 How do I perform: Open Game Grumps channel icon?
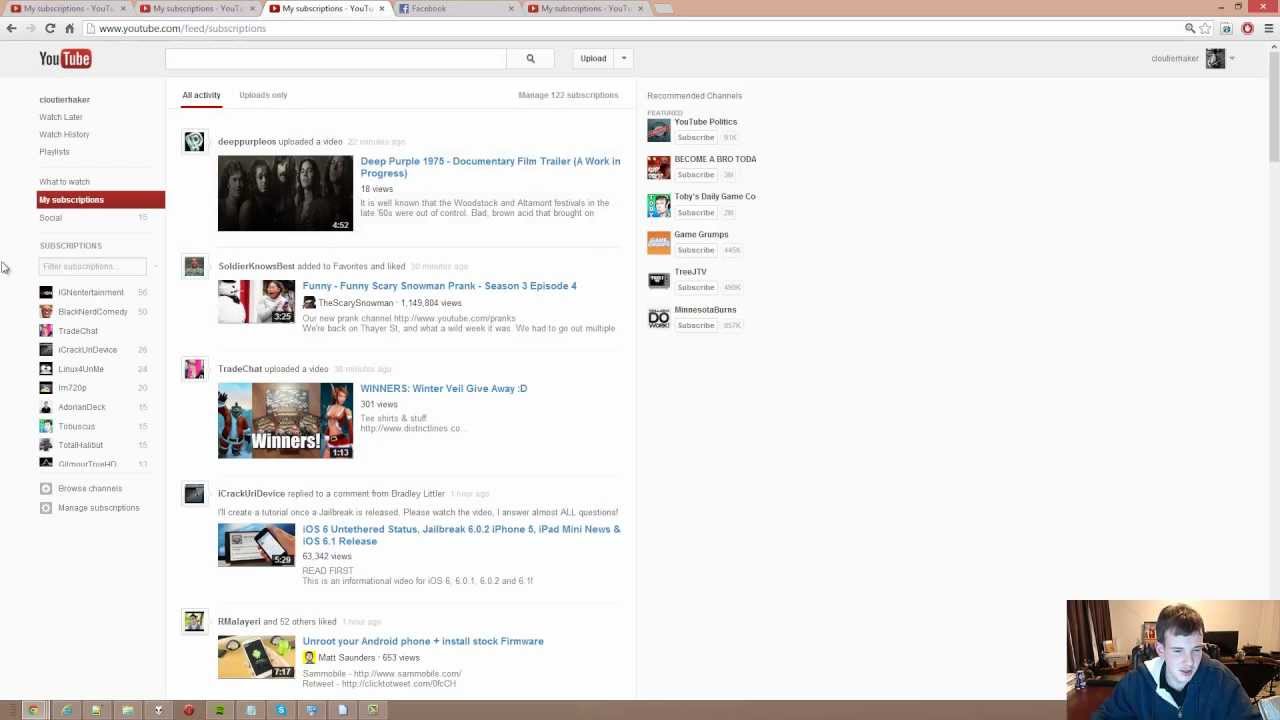[x=658, y=243]
